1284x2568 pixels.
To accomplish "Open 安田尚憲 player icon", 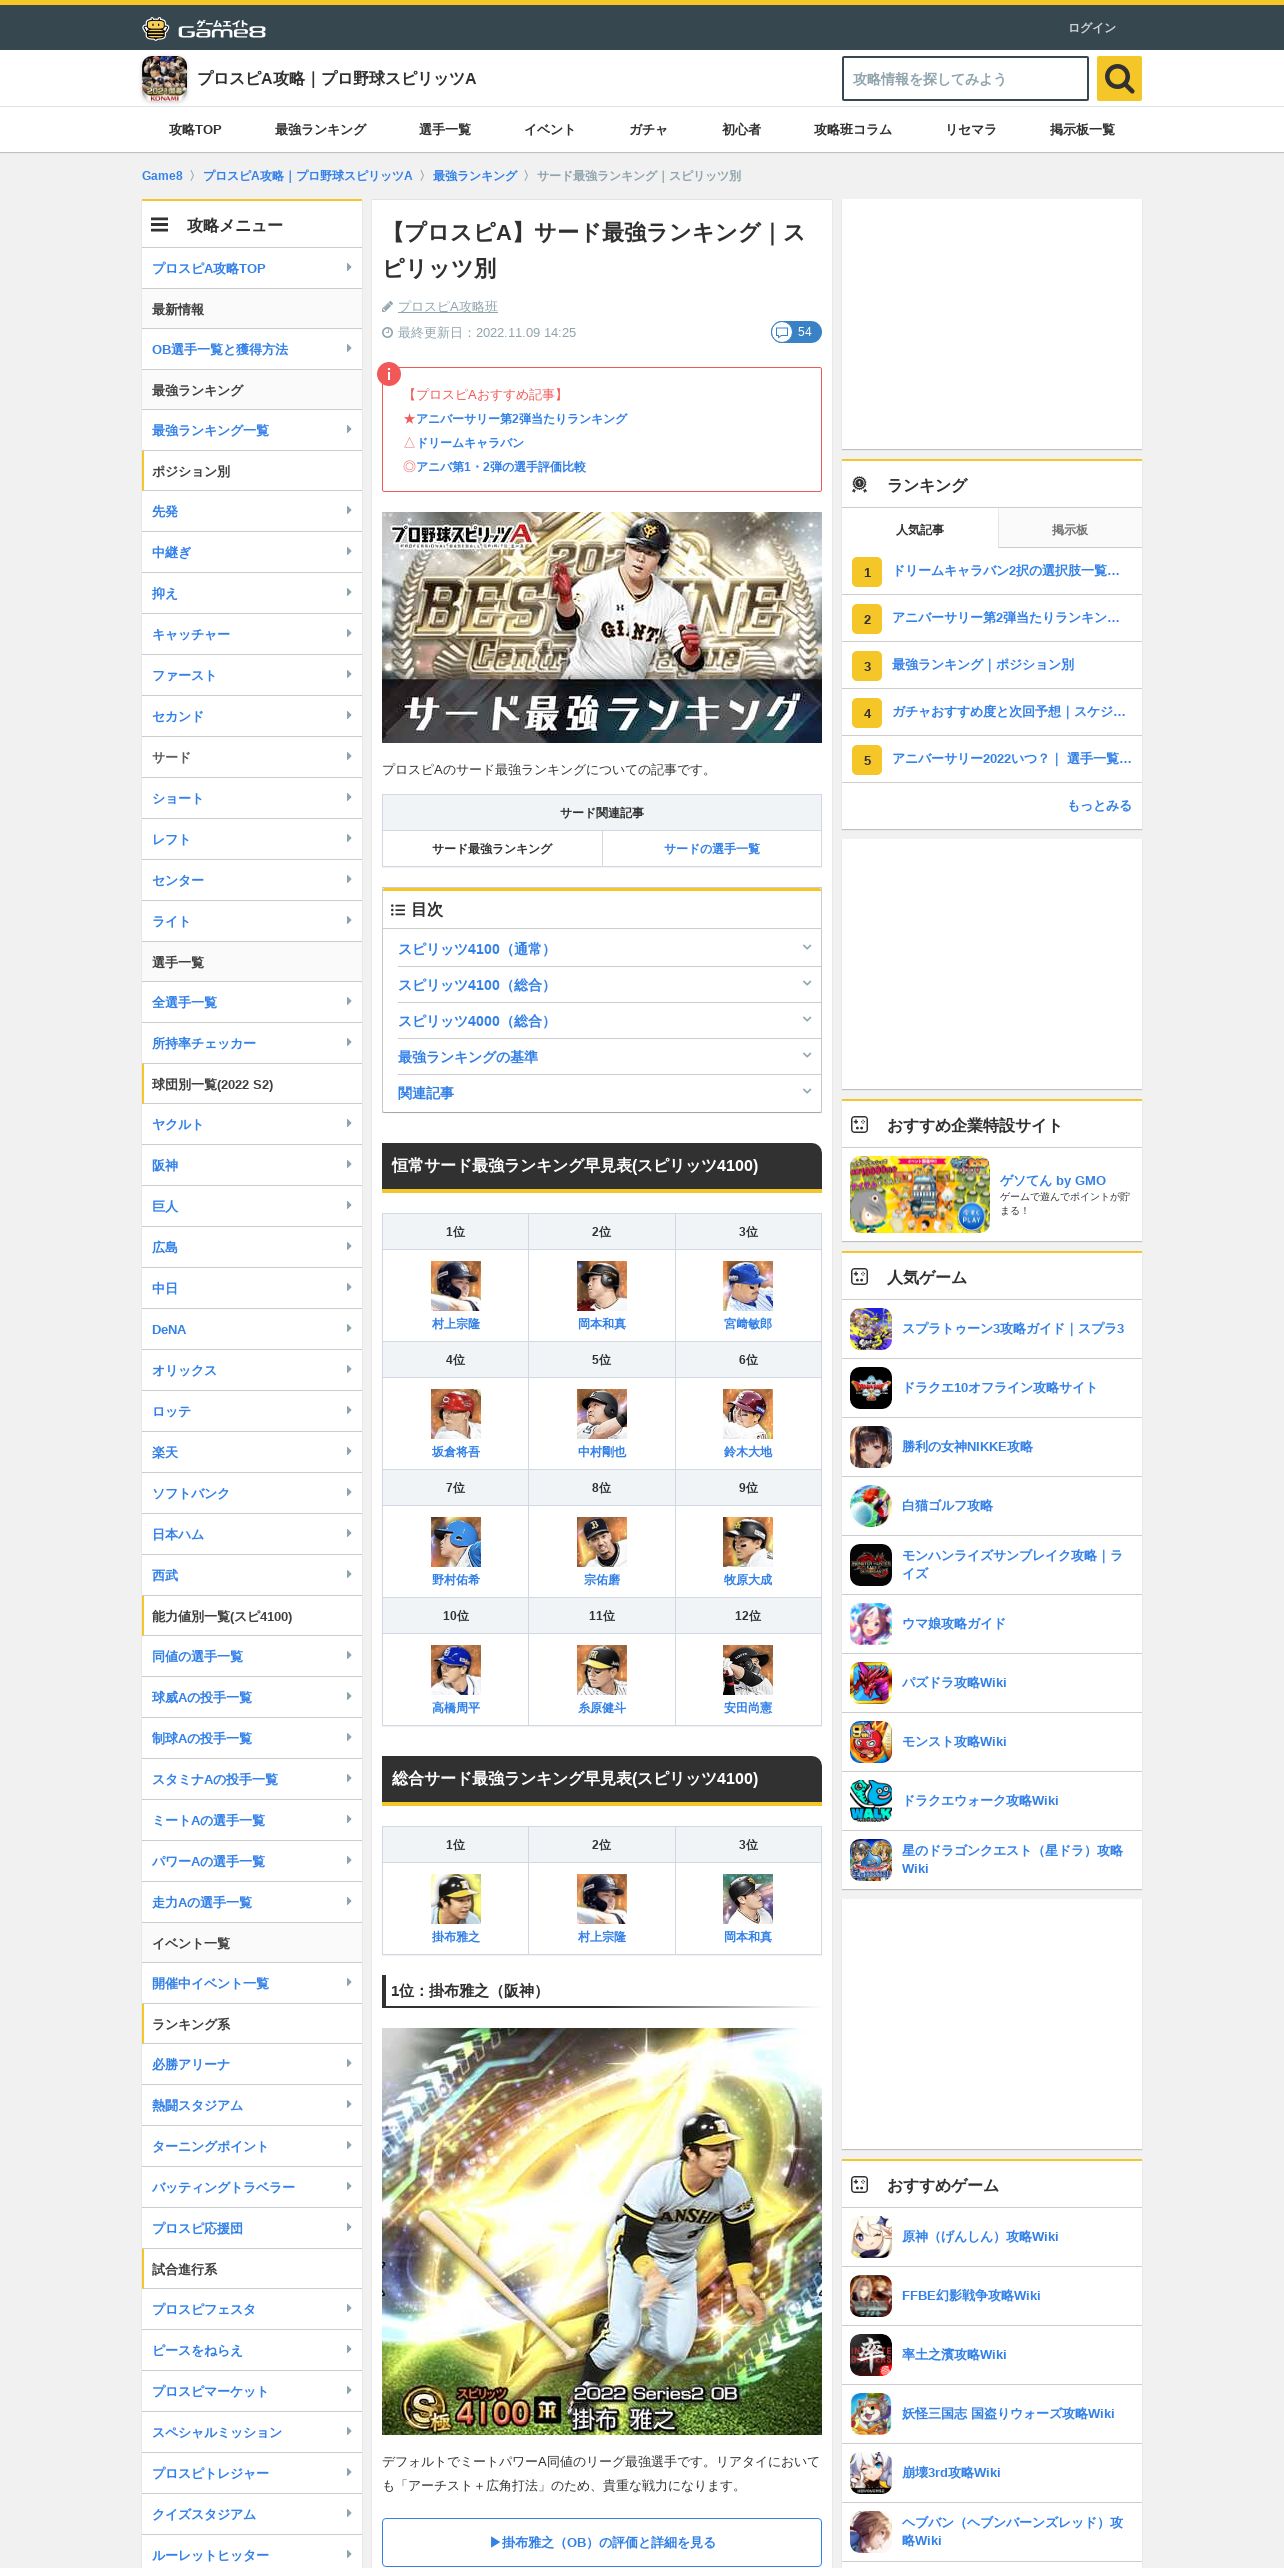I will point(748,1670).
